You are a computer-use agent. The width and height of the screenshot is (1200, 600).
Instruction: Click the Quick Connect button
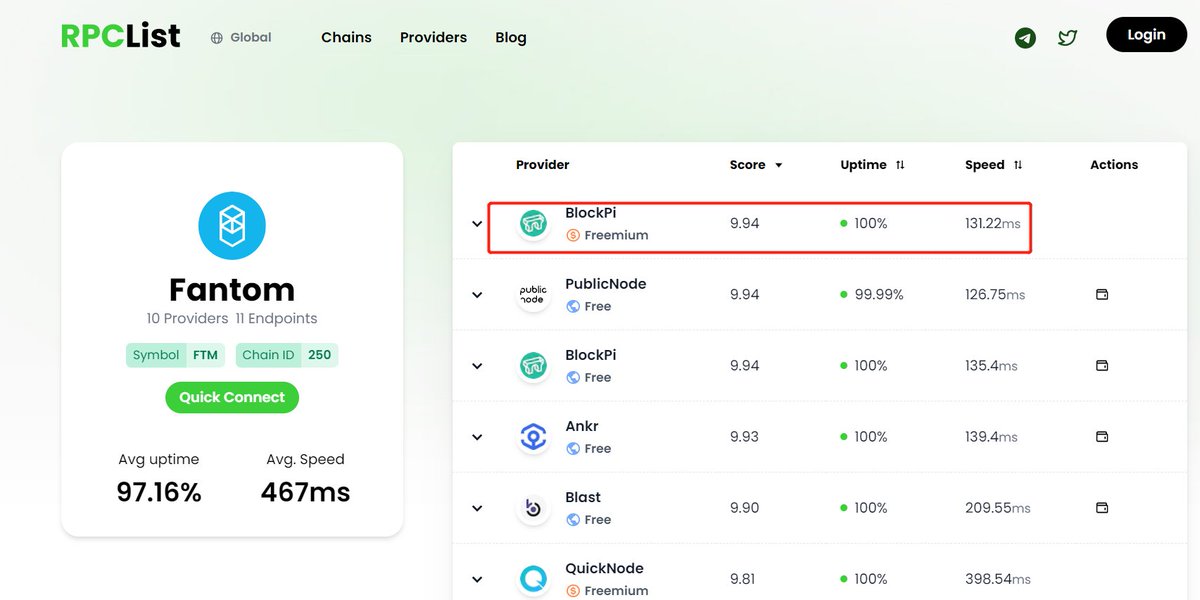231,397
